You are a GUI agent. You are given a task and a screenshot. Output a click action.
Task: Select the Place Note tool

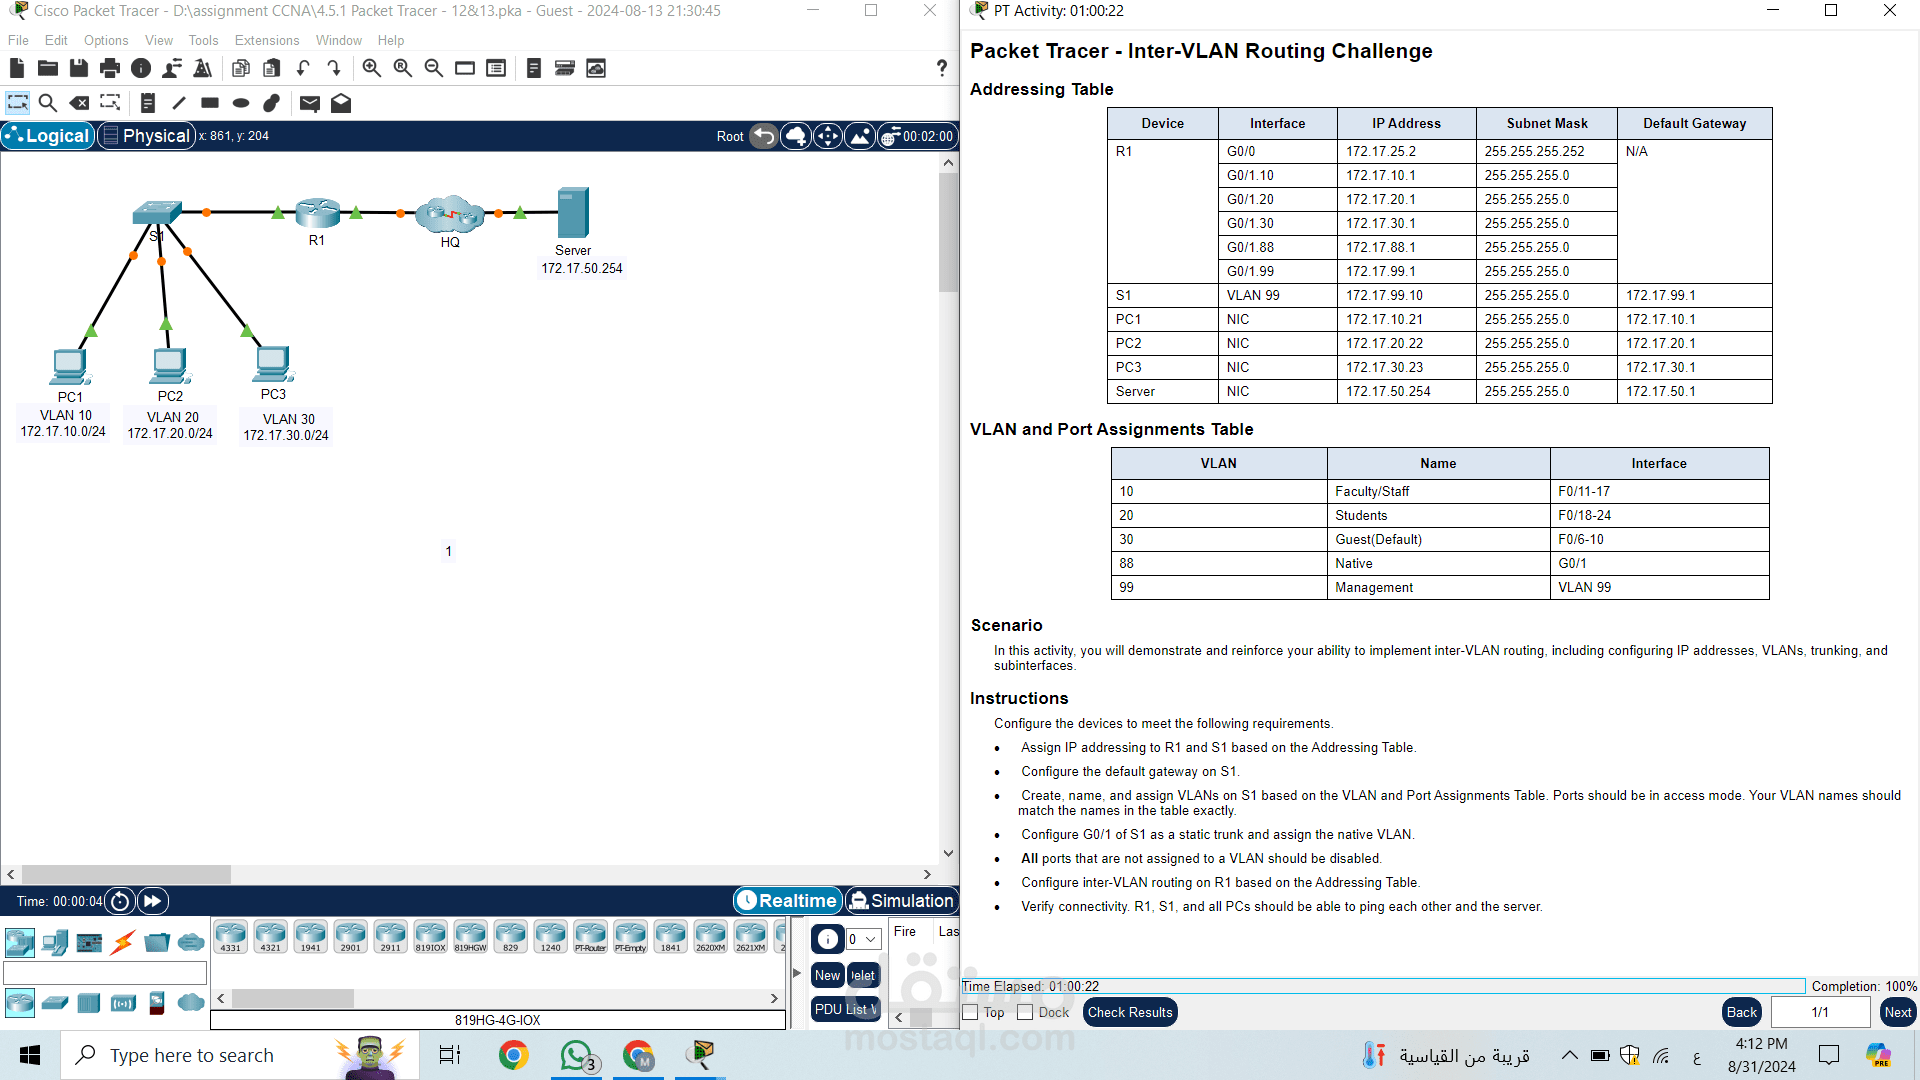point(148,102)
